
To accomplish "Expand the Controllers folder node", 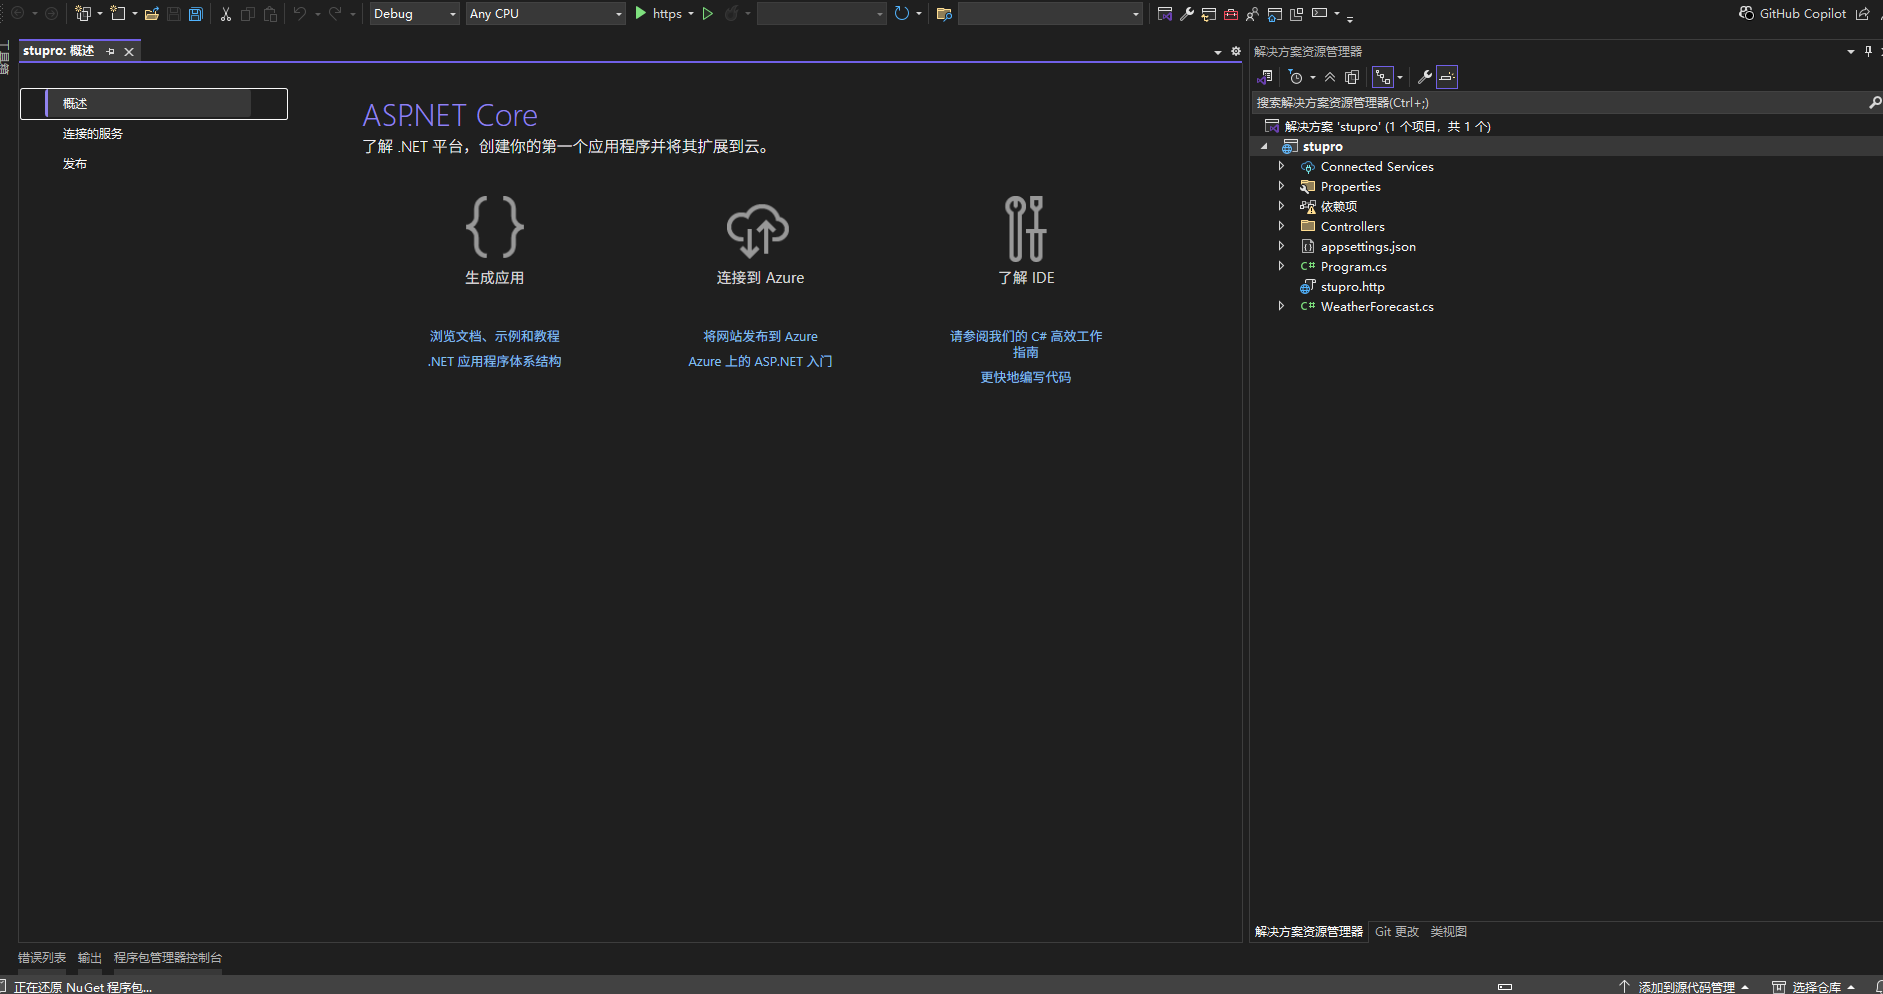I will 1283,226.
